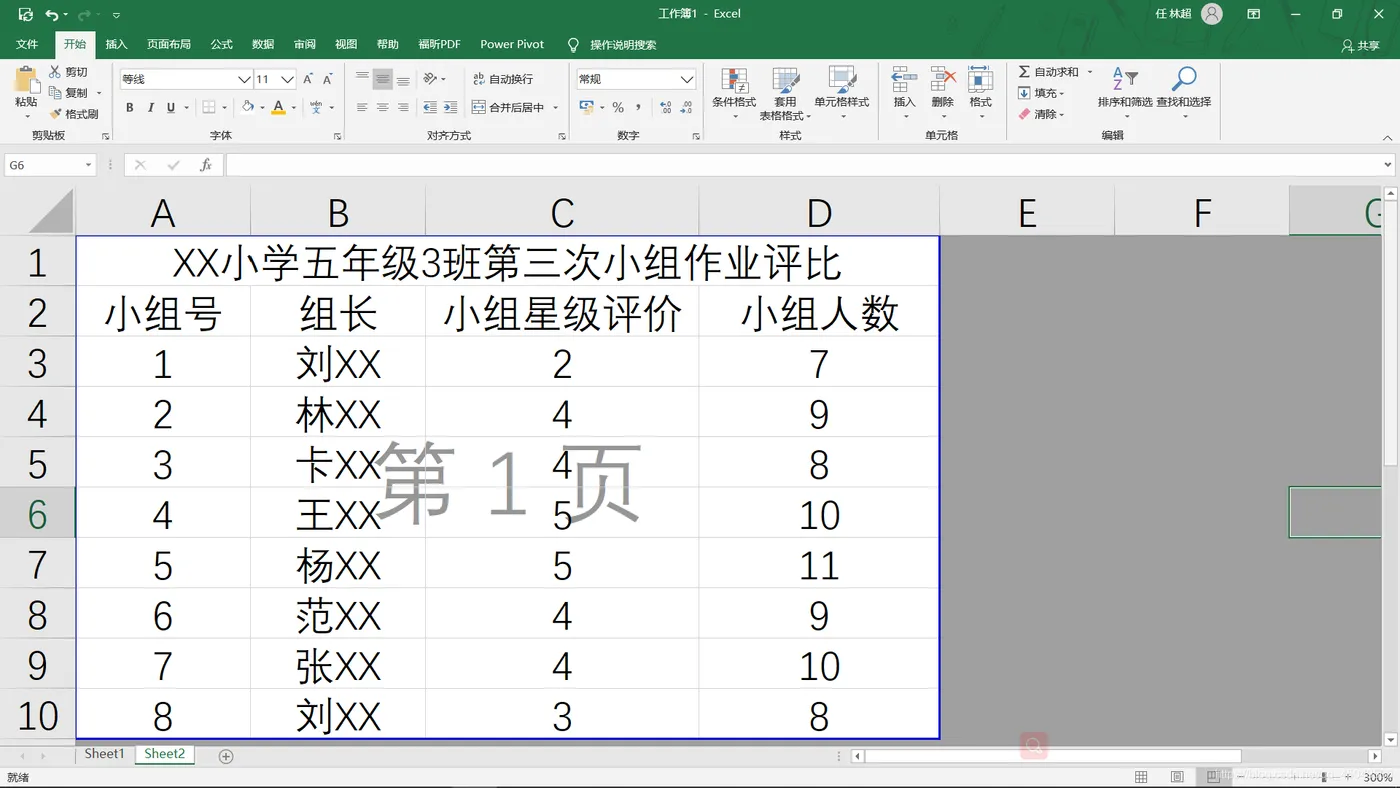Viewport: 1400px width, 788px height.
Task: Apply font color with the red A
Action: click(279, 108)
